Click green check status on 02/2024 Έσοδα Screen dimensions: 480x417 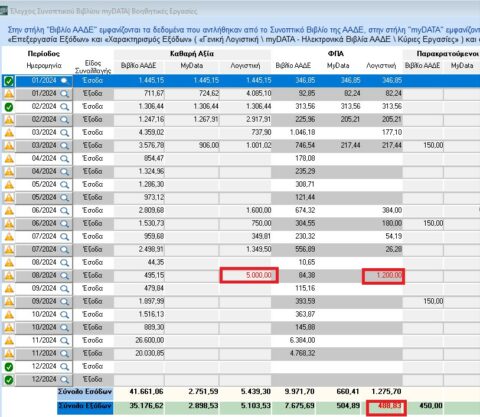coord(9,107)
